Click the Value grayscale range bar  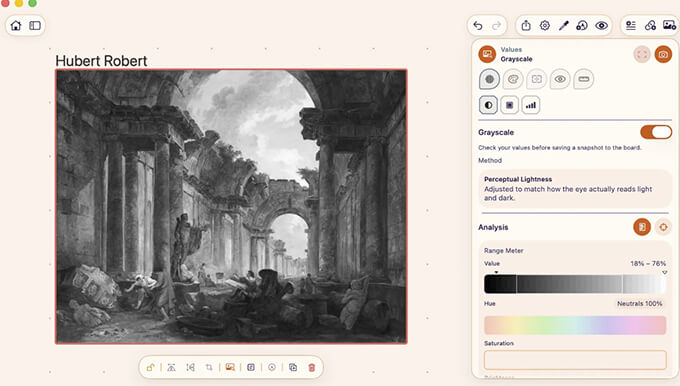point(575,284)
